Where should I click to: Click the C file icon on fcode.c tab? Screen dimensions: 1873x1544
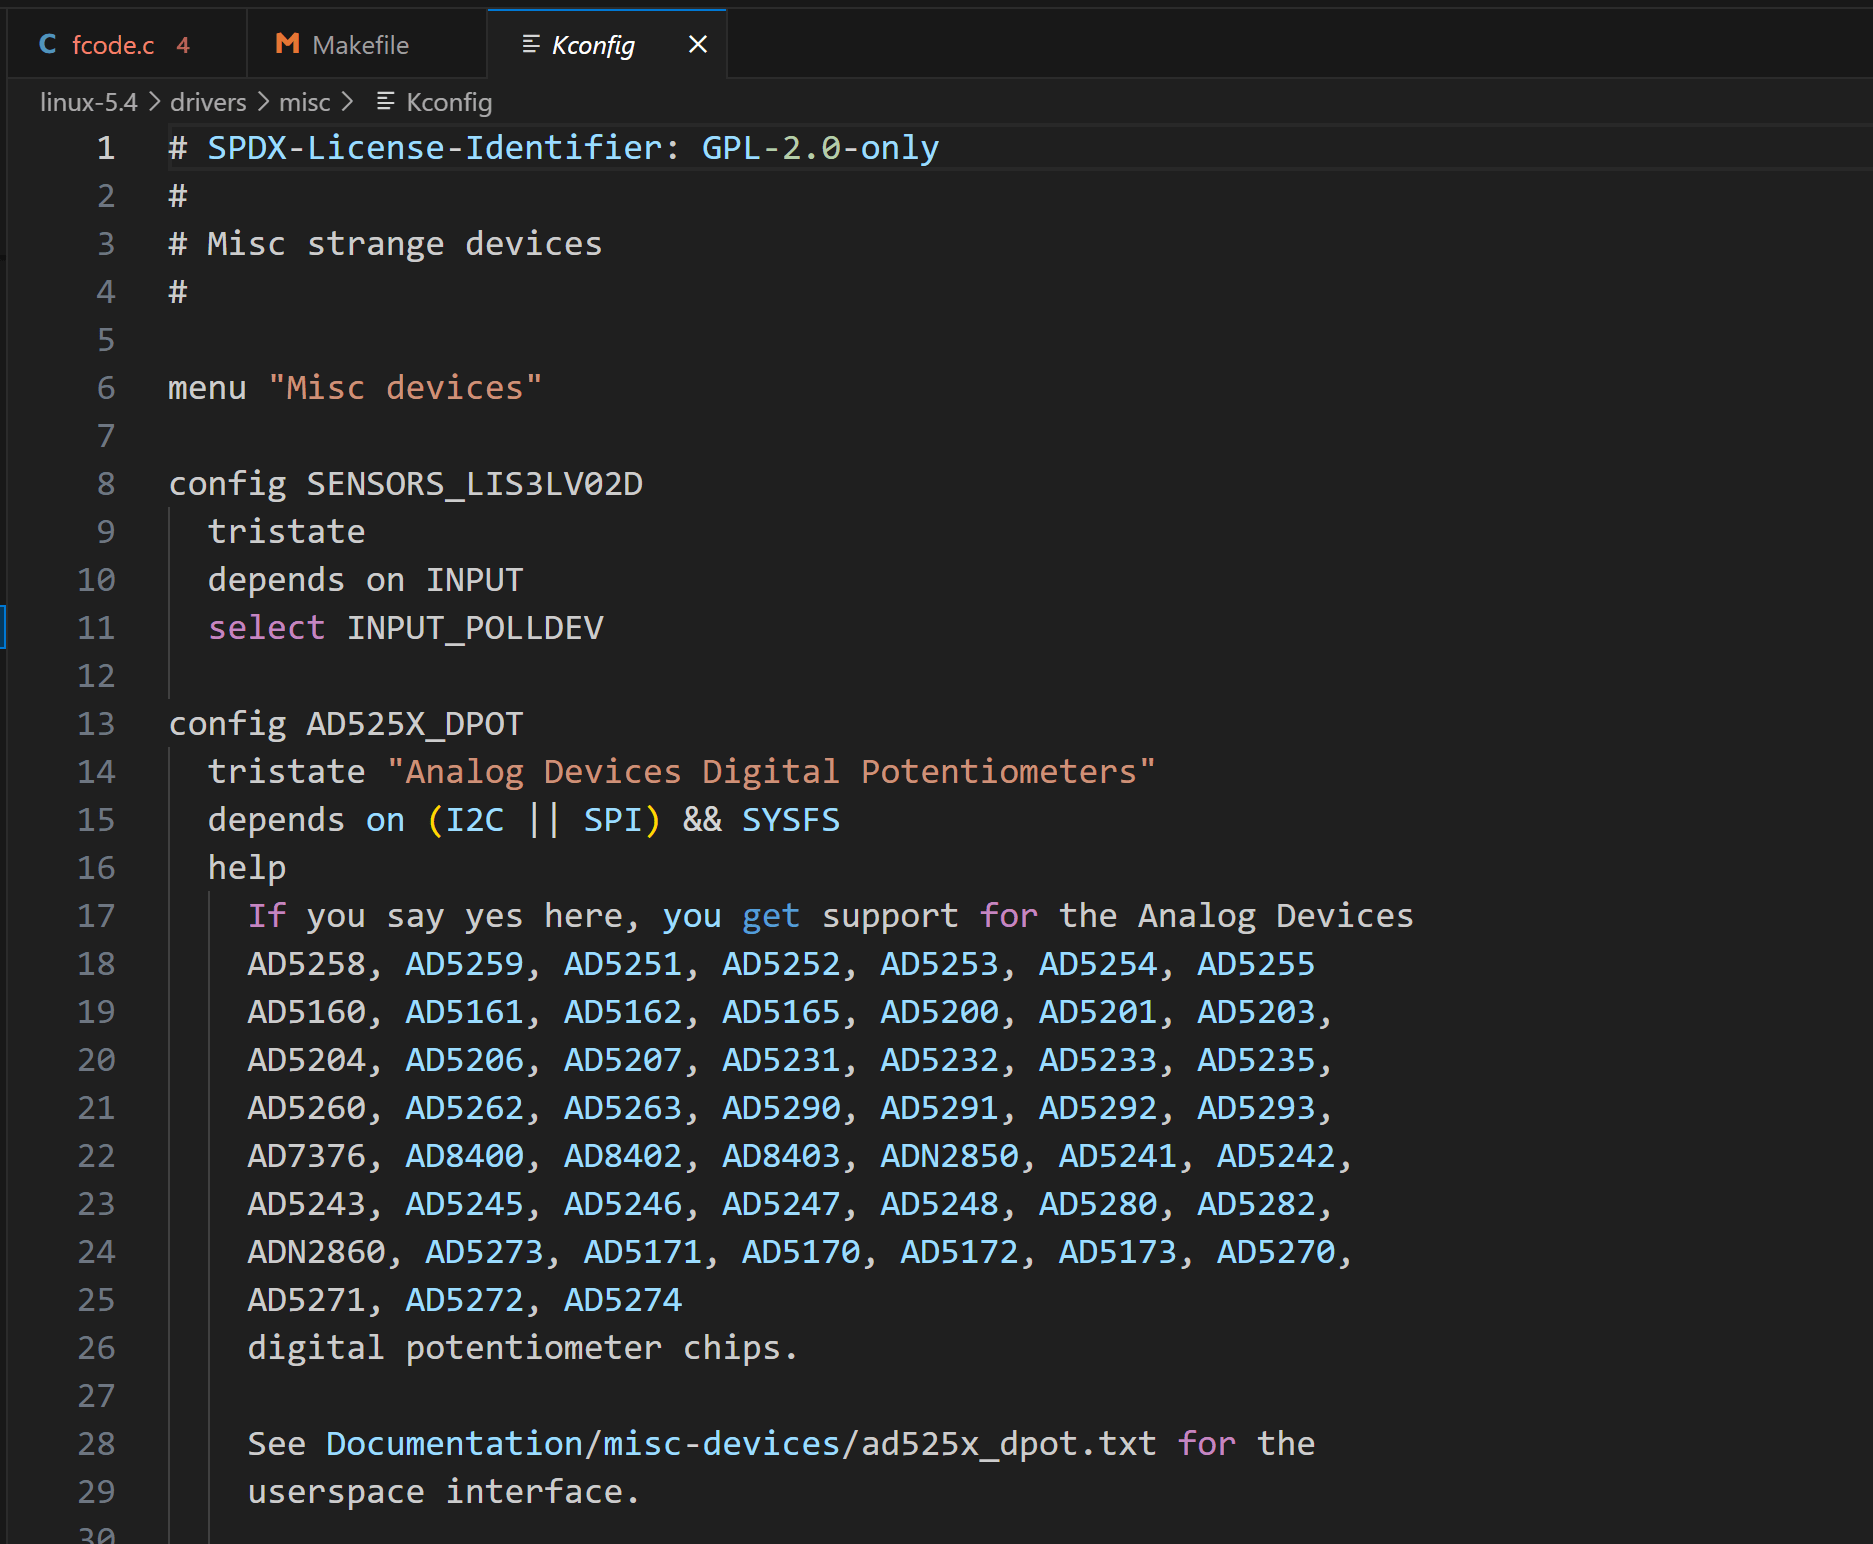(47, 45)
